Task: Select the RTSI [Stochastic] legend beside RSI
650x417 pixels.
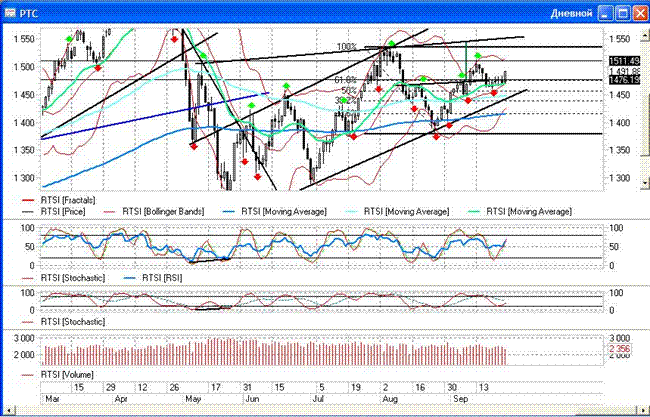Action: [63, 278]
